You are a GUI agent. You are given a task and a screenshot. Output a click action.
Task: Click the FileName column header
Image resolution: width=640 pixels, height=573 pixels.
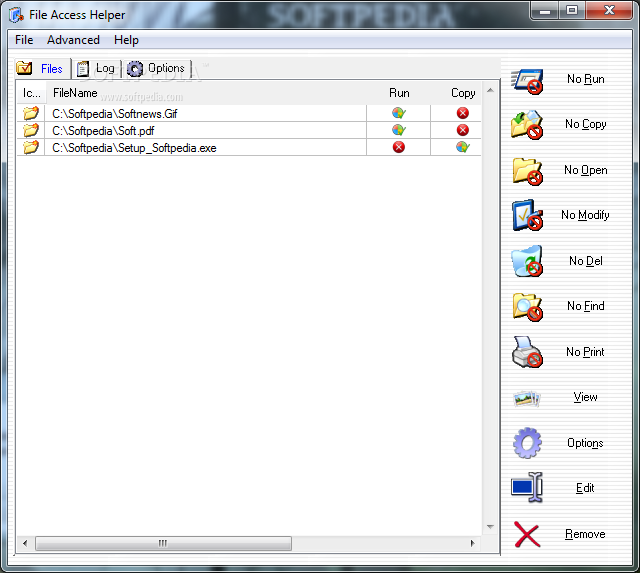[x=75, y=93]
